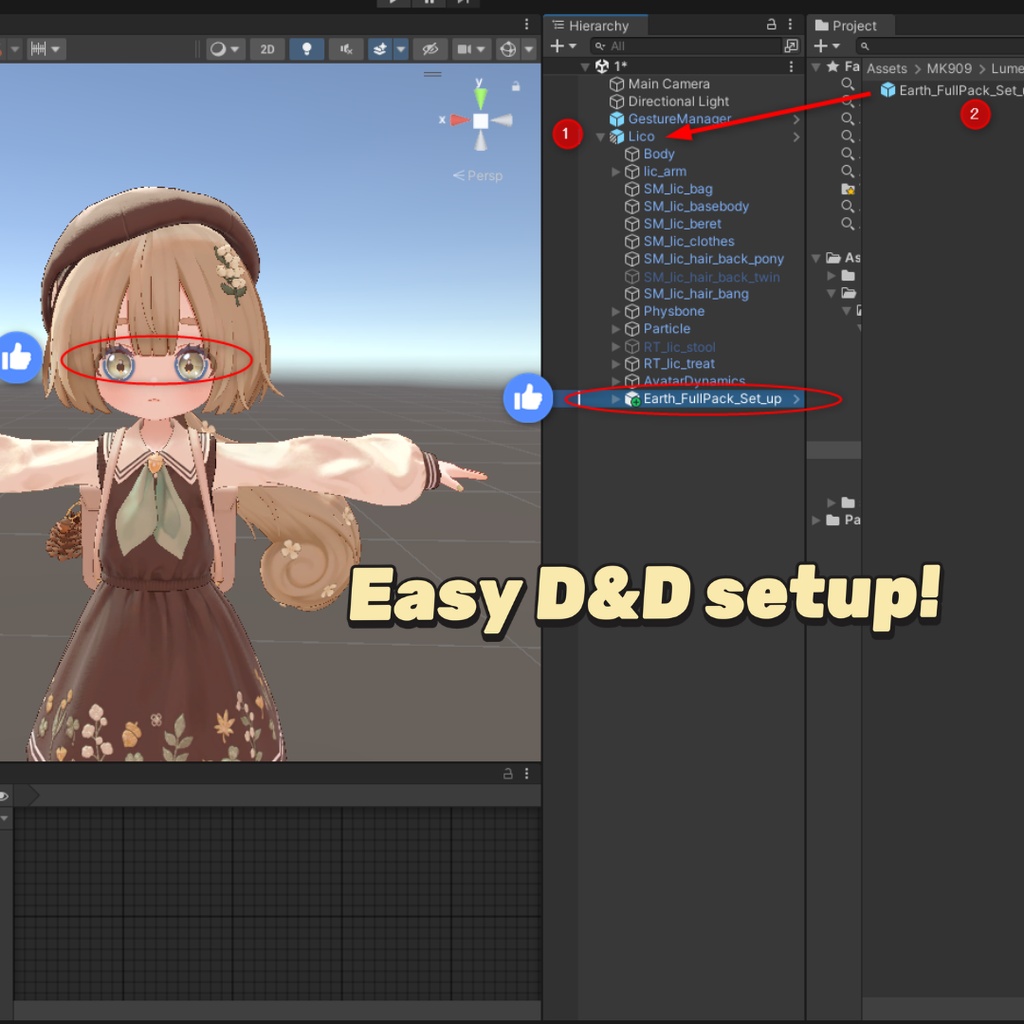
Task: Open the Scene view three-dot menu
Action: point(526,24)
